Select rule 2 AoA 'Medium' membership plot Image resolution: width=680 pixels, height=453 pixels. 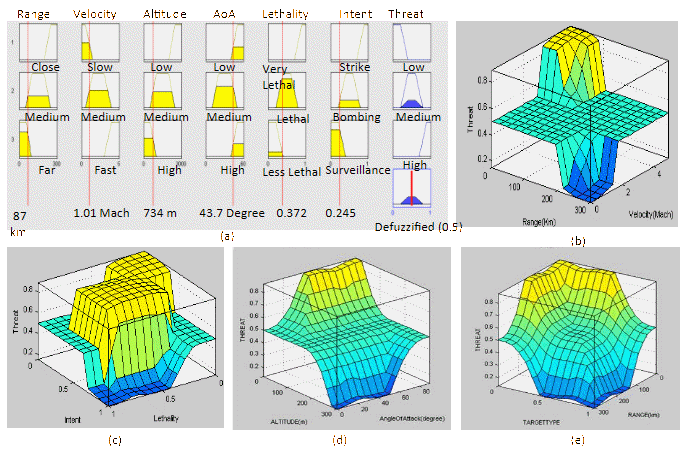pos(225,91)
